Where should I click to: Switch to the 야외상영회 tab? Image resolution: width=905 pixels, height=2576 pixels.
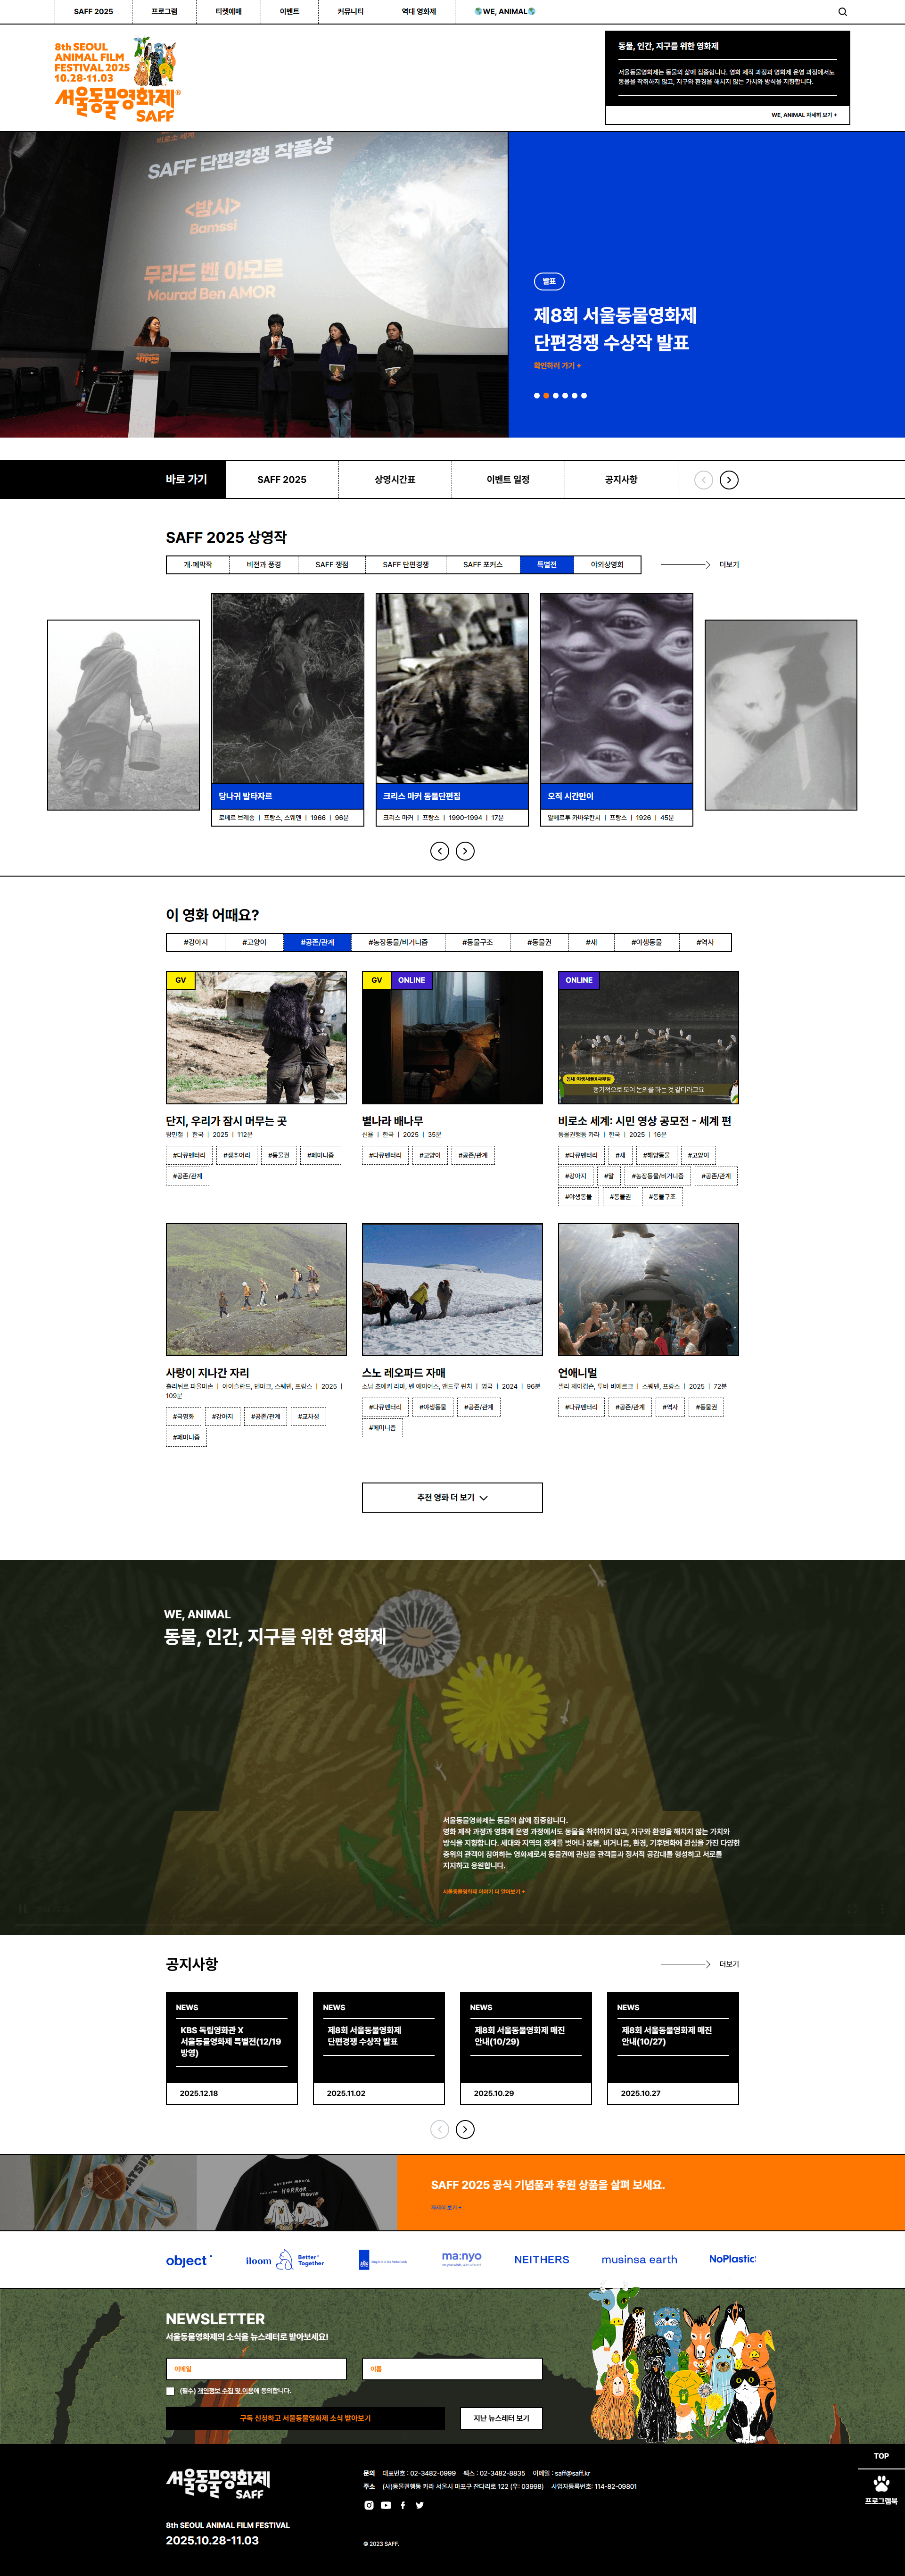[607, 565]
